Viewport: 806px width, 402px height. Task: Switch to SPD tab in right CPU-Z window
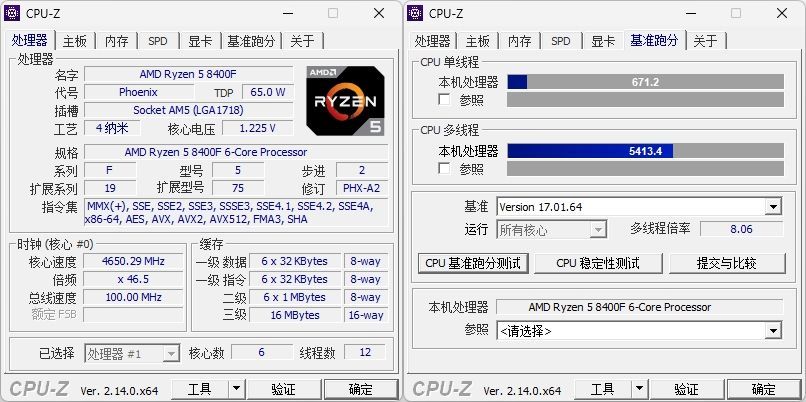click(561, 41)
